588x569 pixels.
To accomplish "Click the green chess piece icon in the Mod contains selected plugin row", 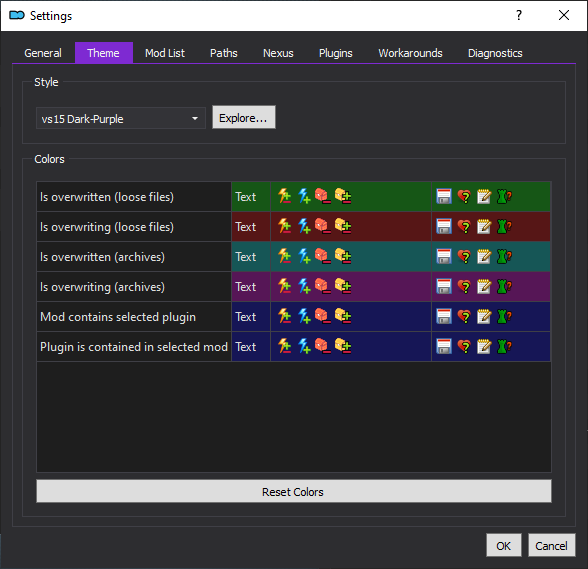I will (504, 316).
